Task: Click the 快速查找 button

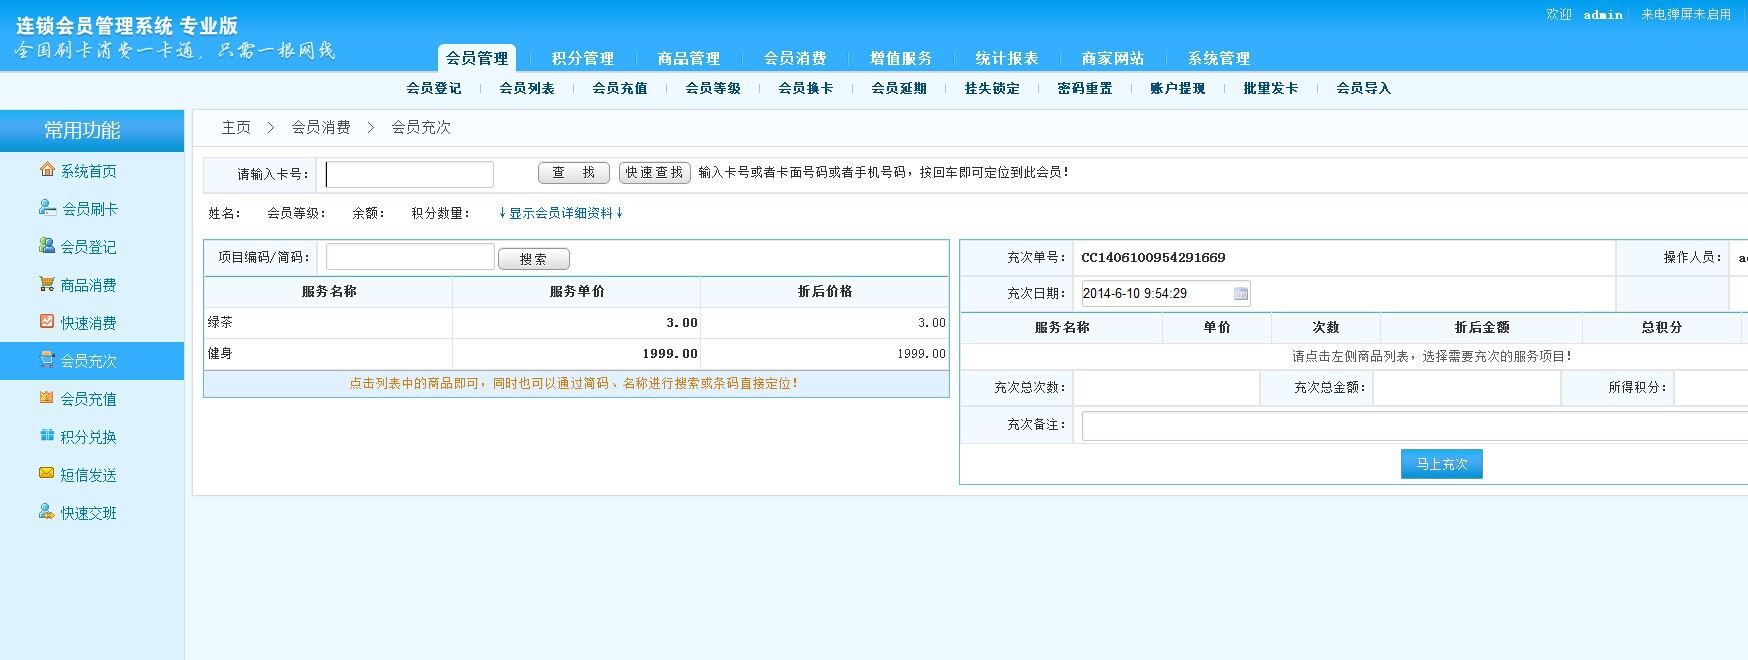Action: pyautogui.click(x=655, y=173)
